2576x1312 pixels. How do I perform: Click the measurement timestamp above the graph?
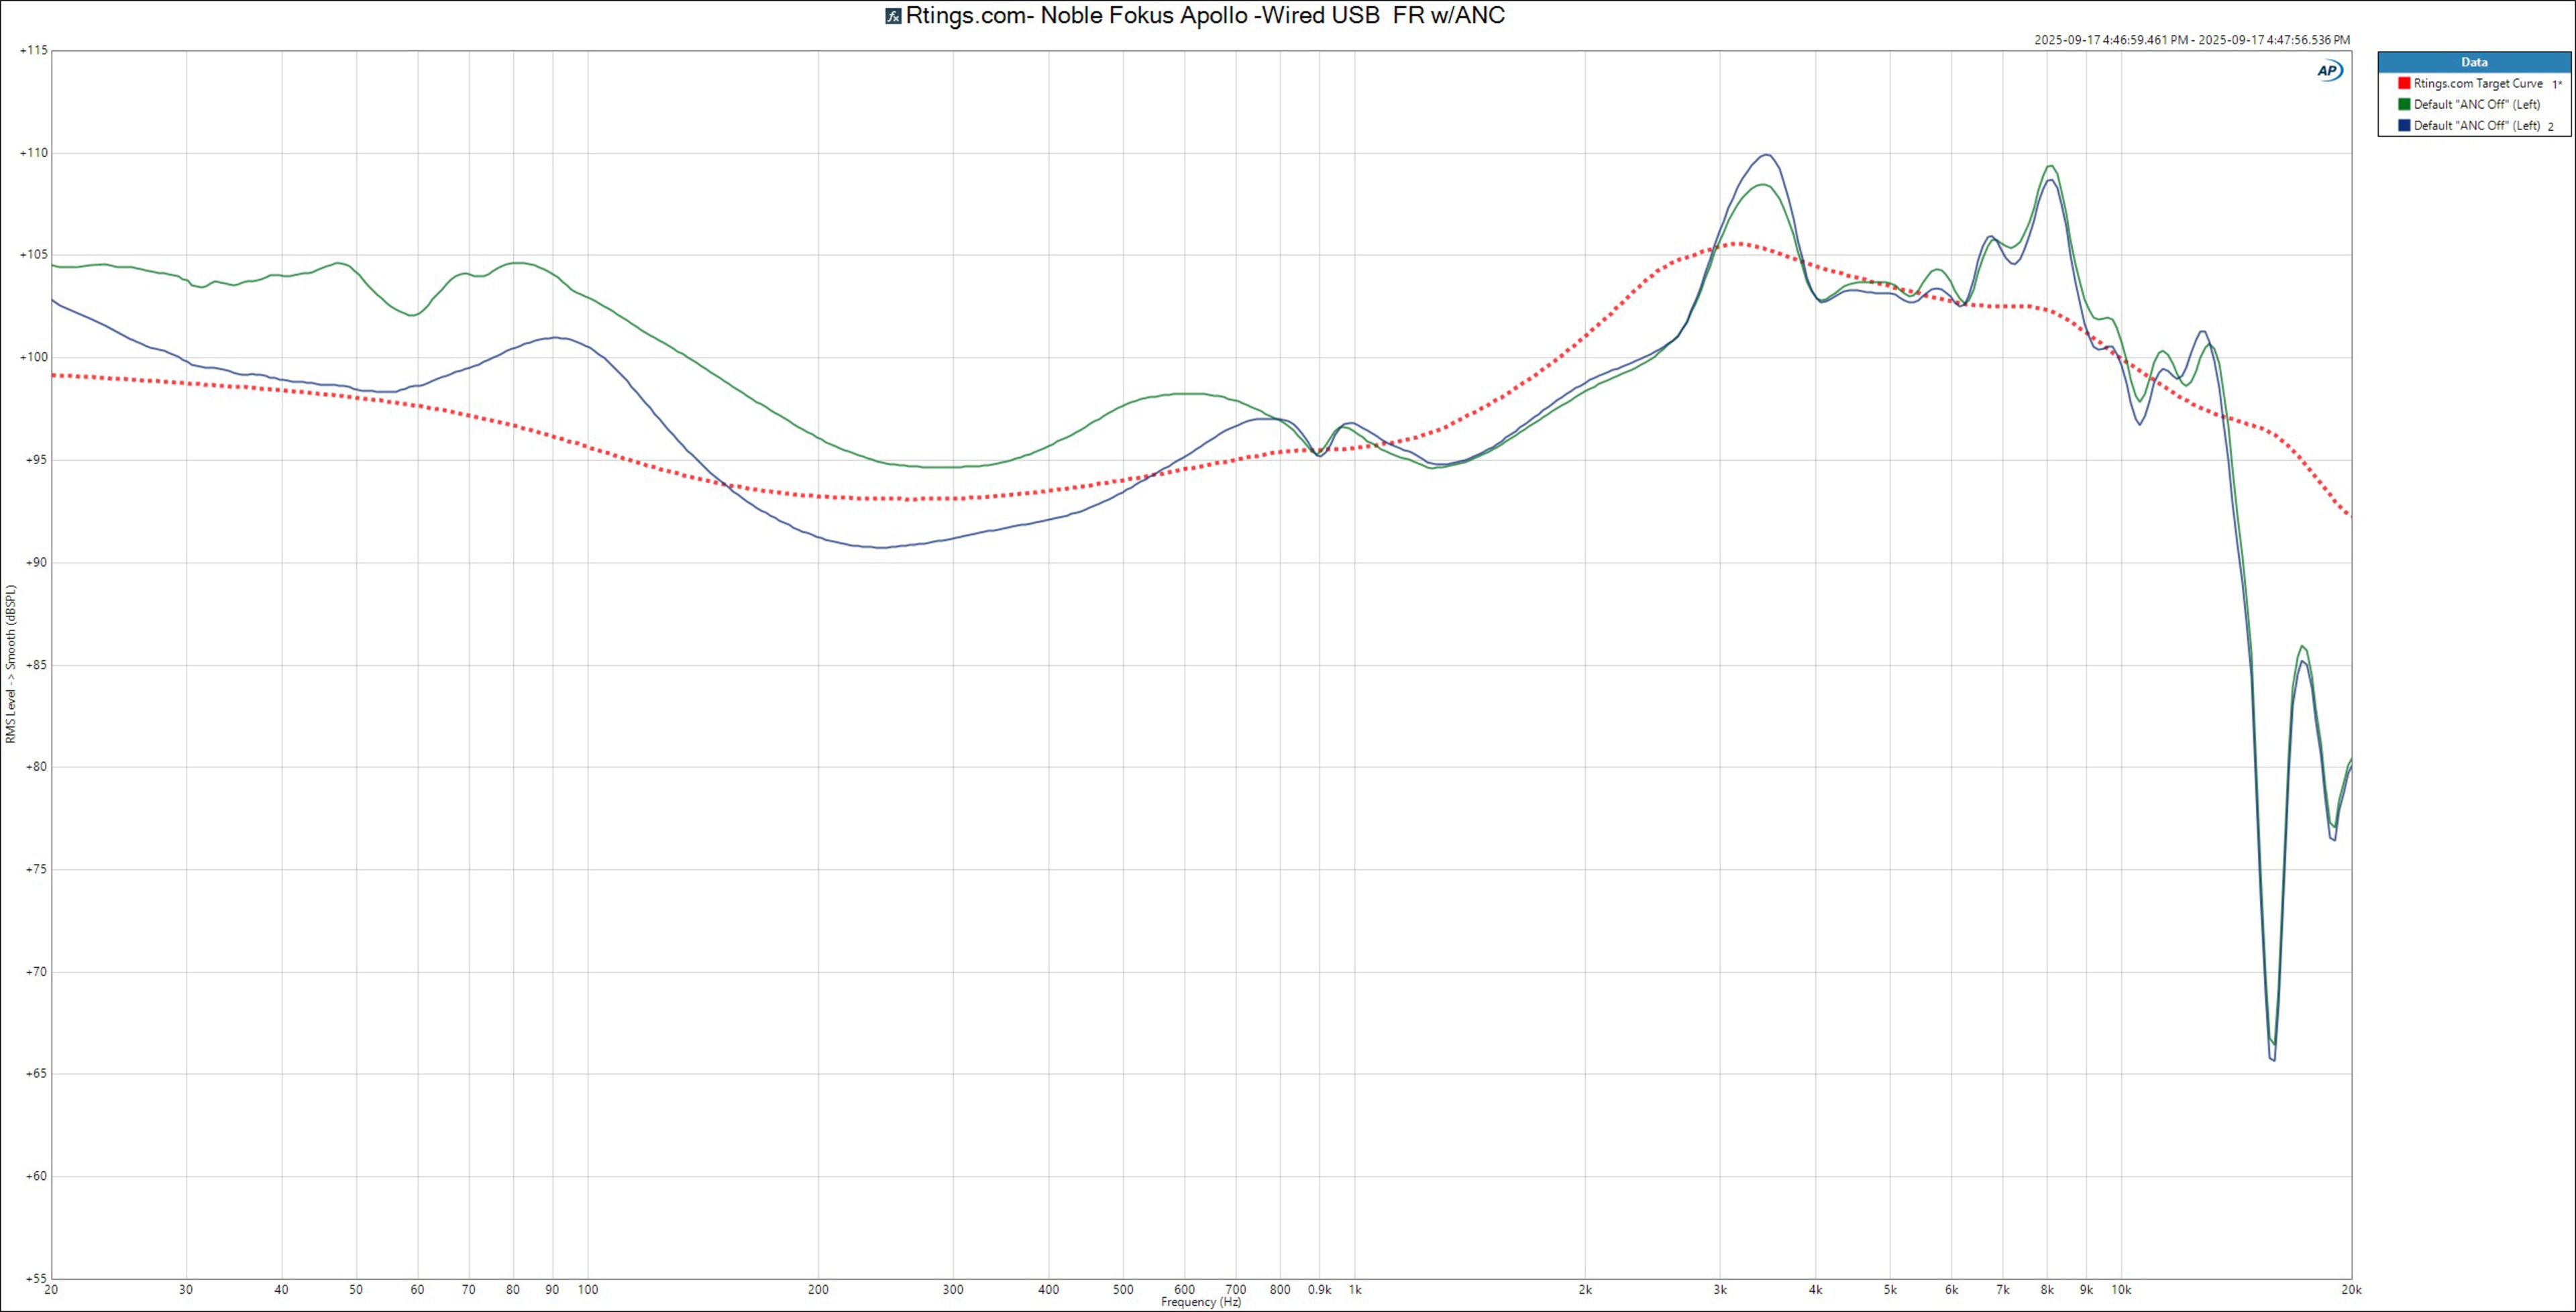(2191, 40)
